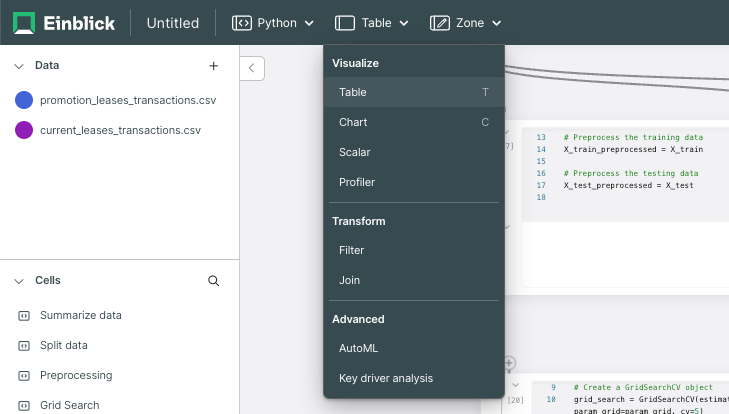This screenshot has height=414, width=729.
Task: Add new data with the plus icon
Action: [213, 66]
